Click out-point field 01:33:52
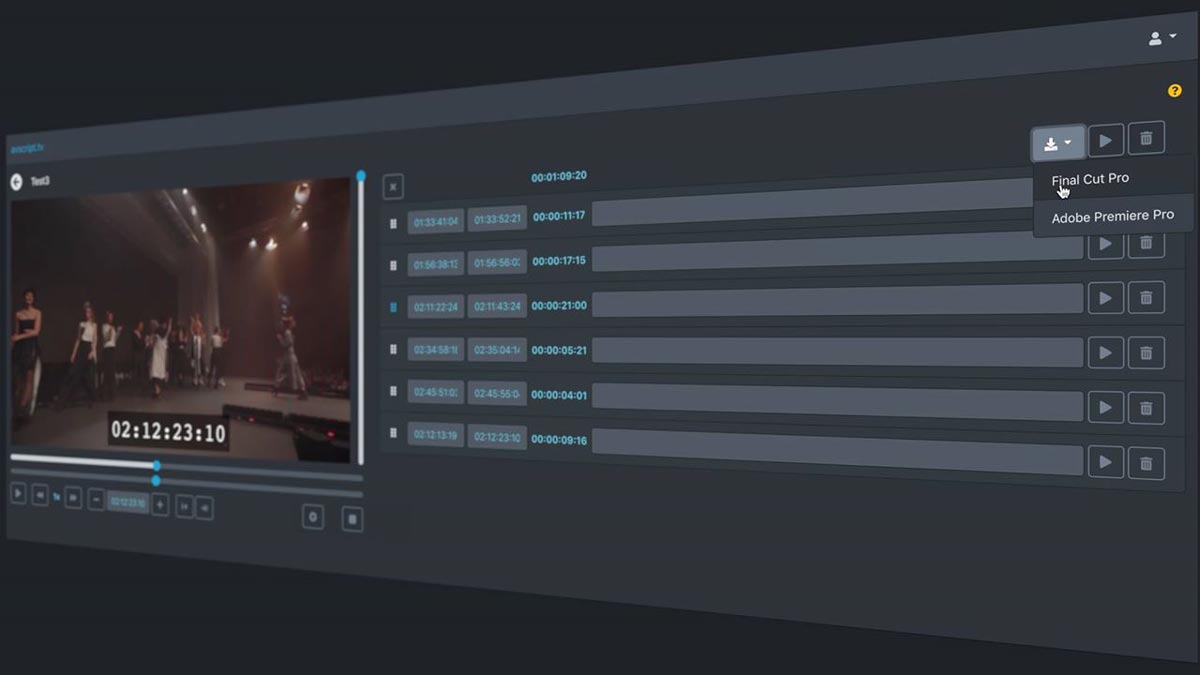Screen dimensions: 1200x675 (x=497, y=219)
